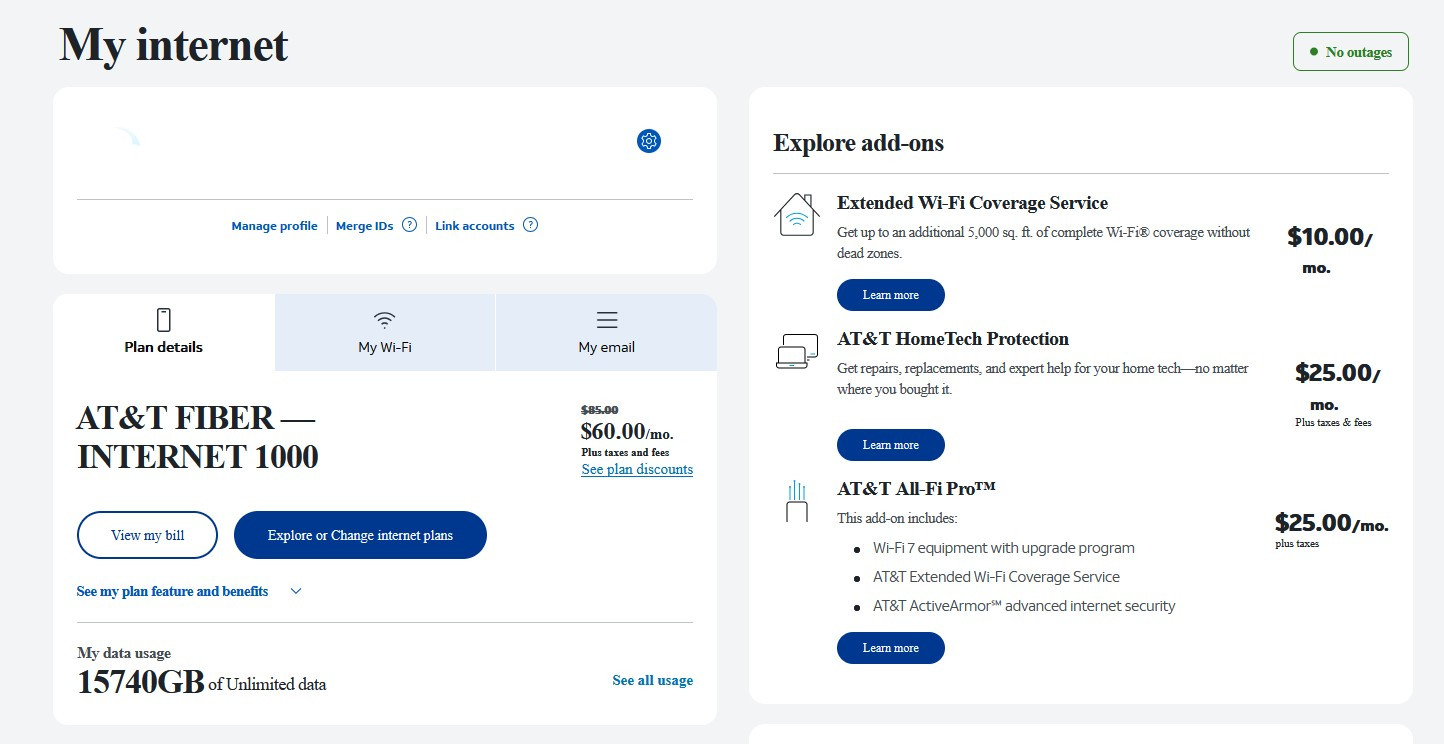Learn more about AT&T All-Fi Pro
Image resolution: width=1444 pixels, height=744 pixels.
tap(891, 648)
